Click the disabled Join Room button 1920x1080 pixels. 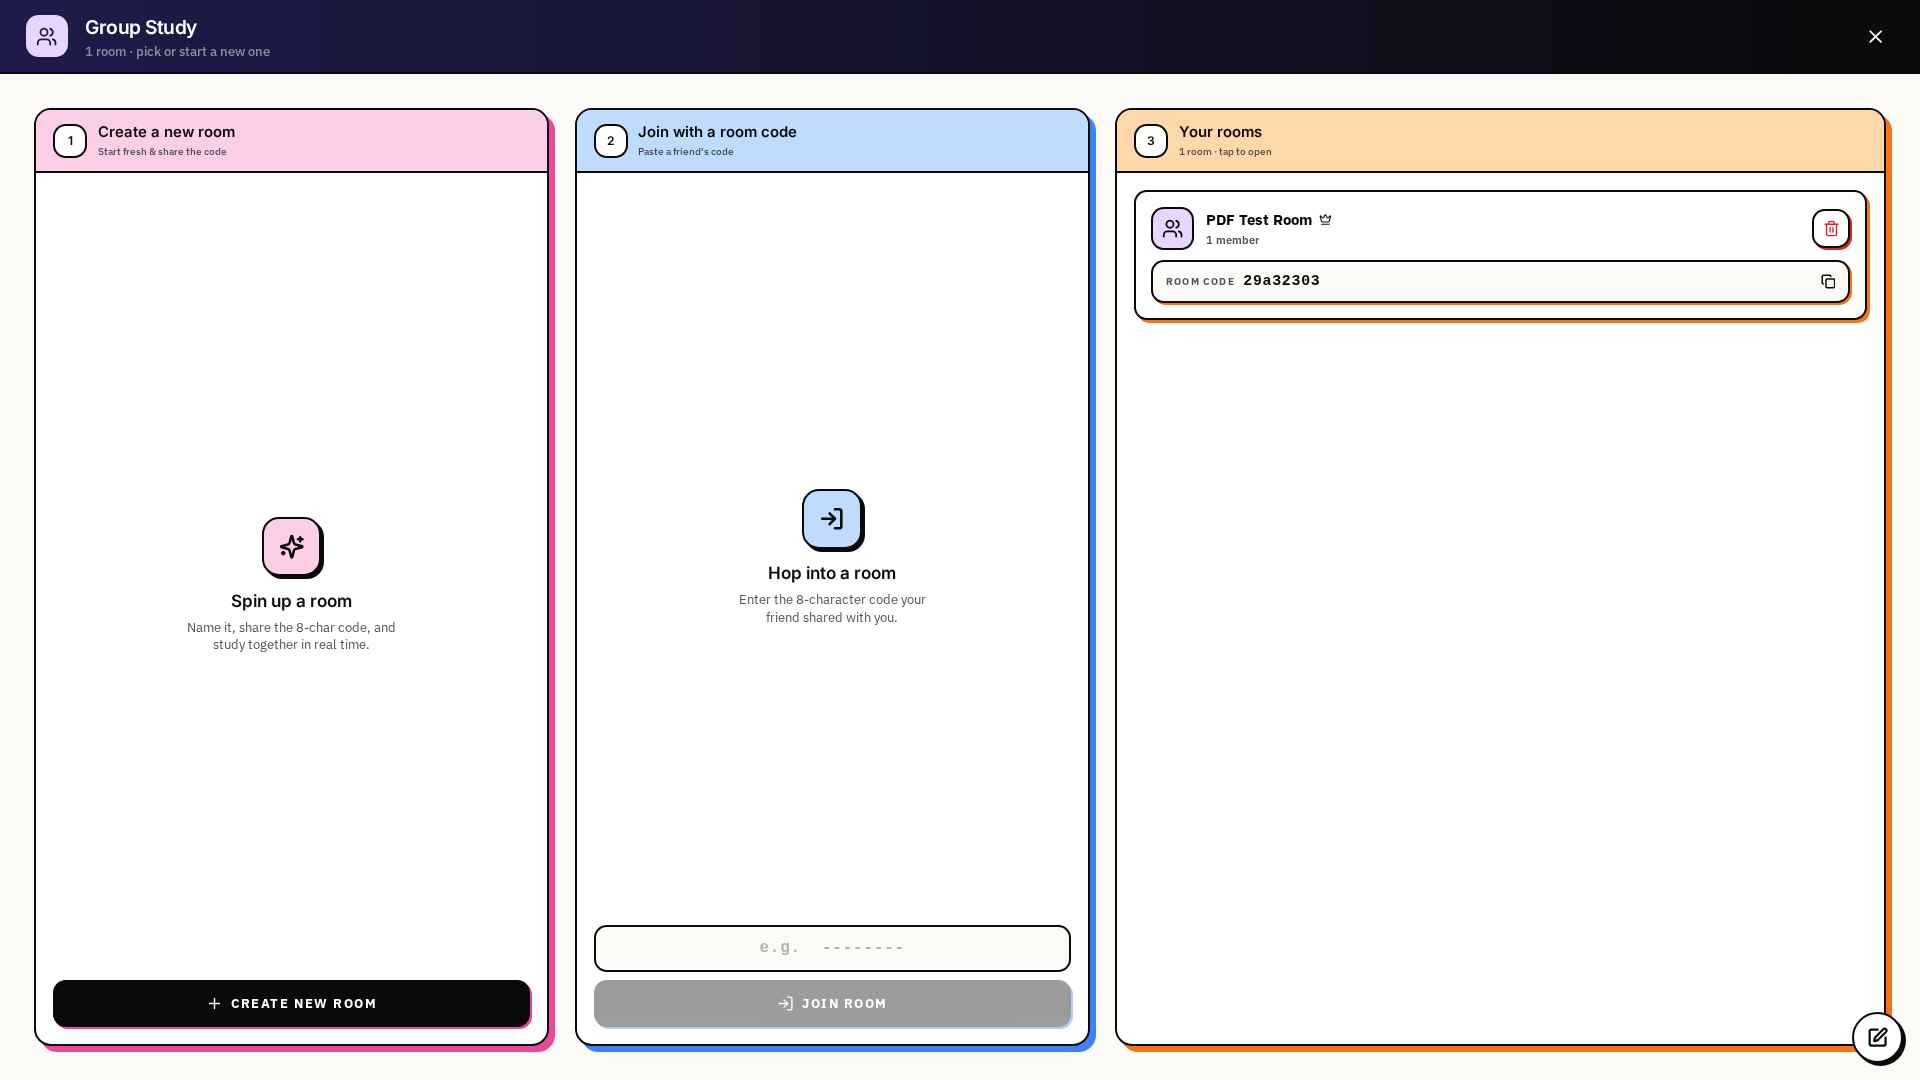coord(832,1003)
